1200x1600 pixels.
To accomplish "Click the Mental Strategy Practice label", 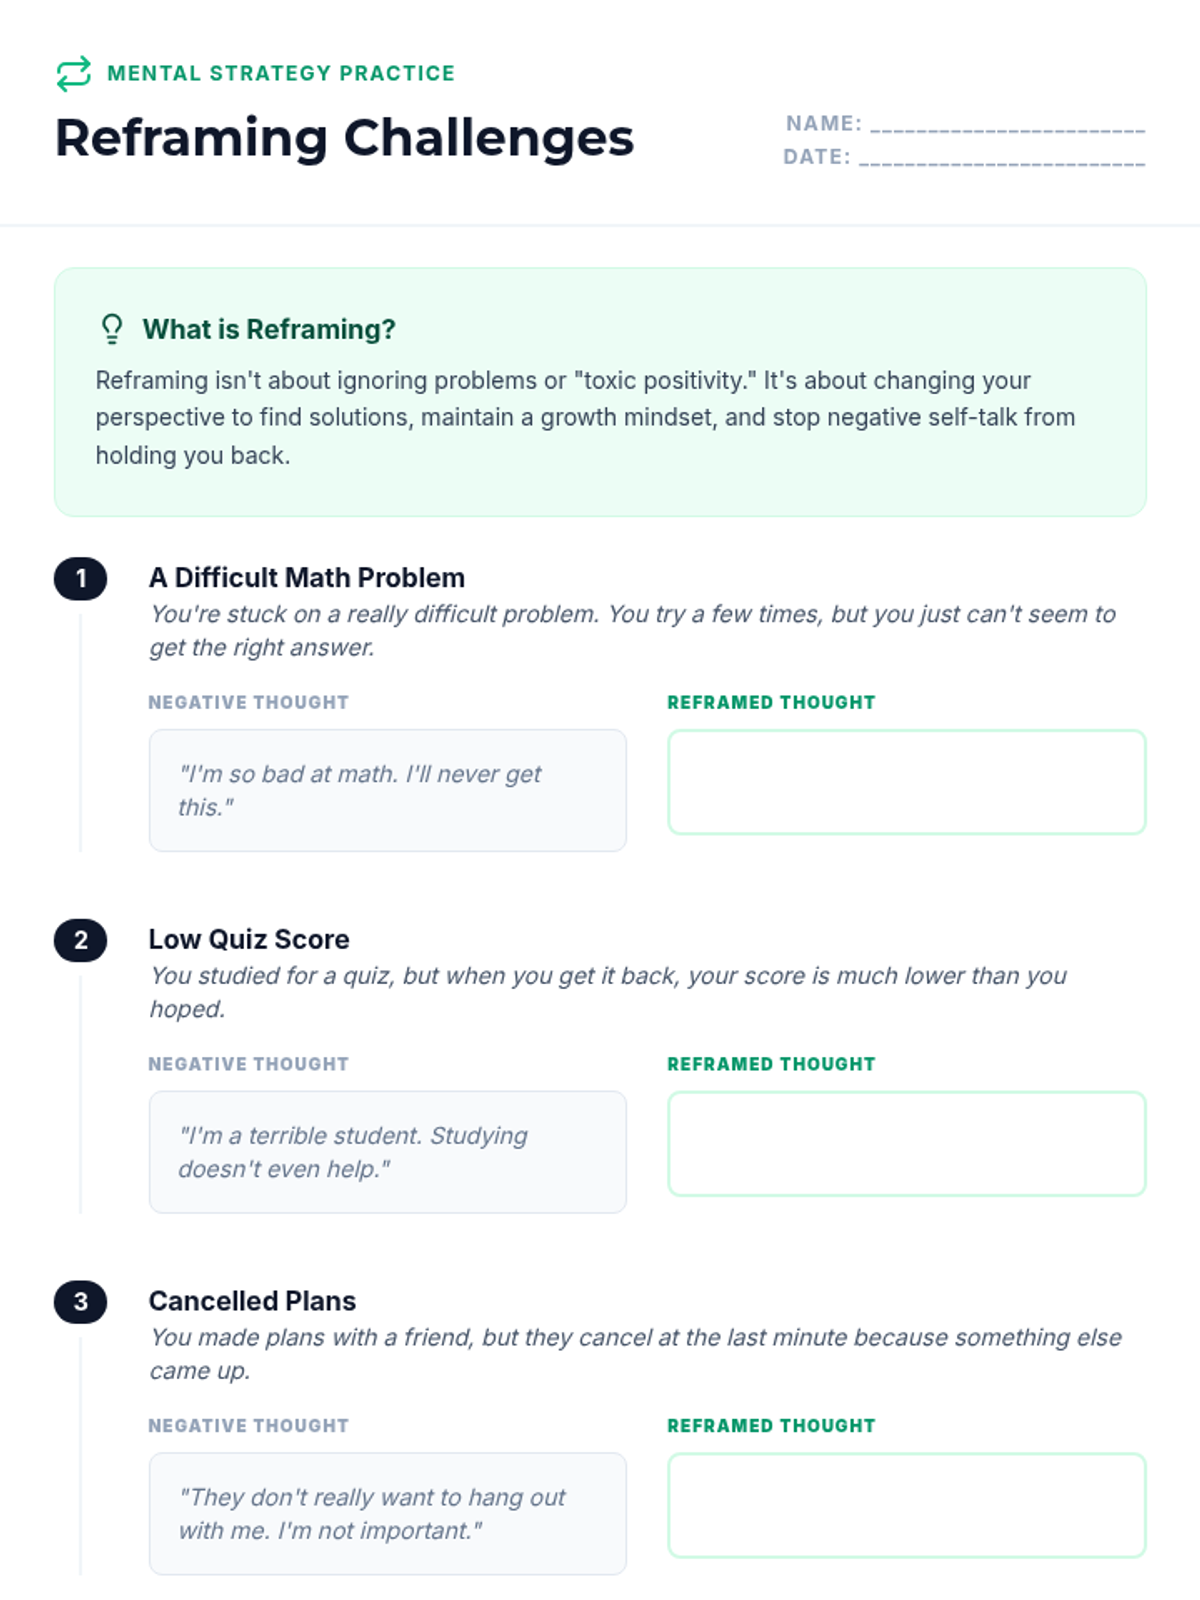I will point(281,73).
